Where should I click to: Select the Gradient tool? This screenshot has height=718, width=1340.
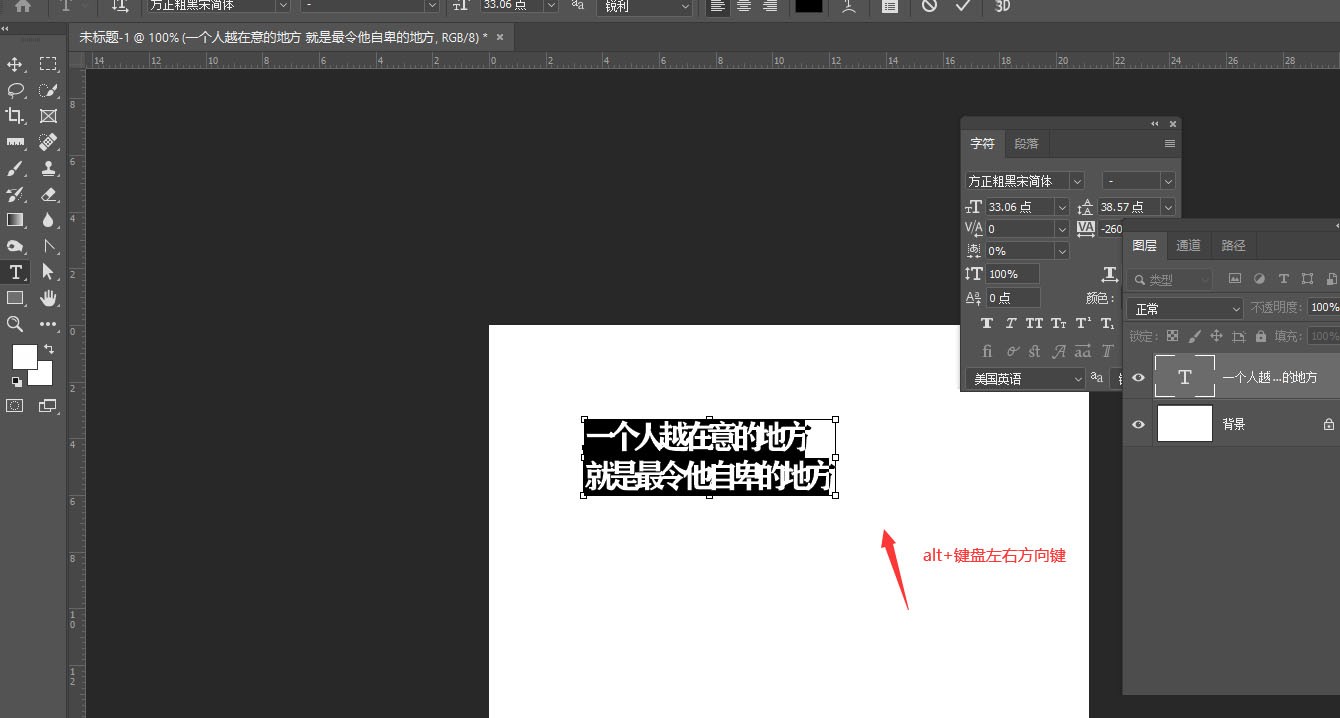pos(15,220)
